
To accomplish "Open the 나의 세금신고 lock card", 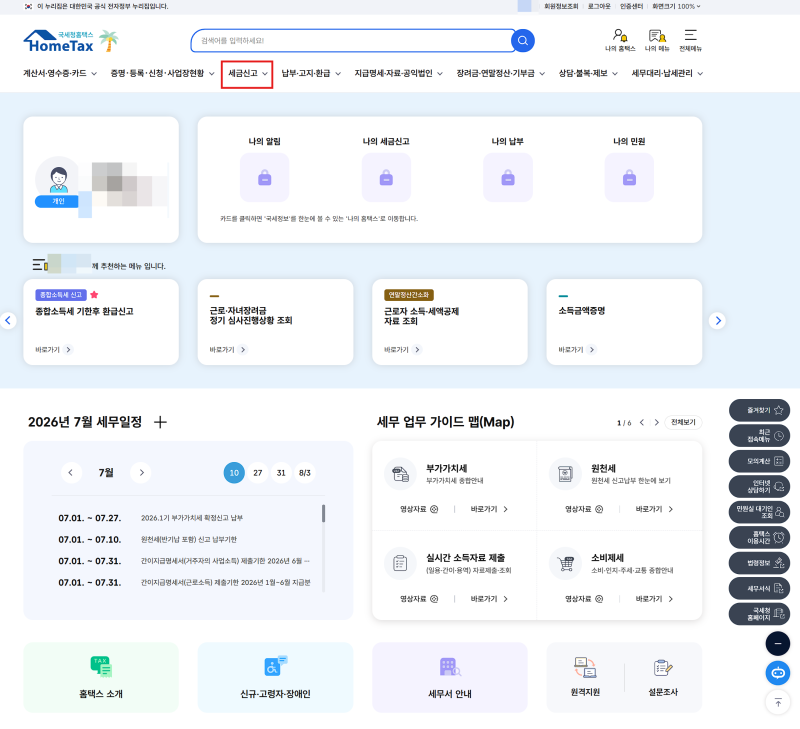I will pos(386,178).
